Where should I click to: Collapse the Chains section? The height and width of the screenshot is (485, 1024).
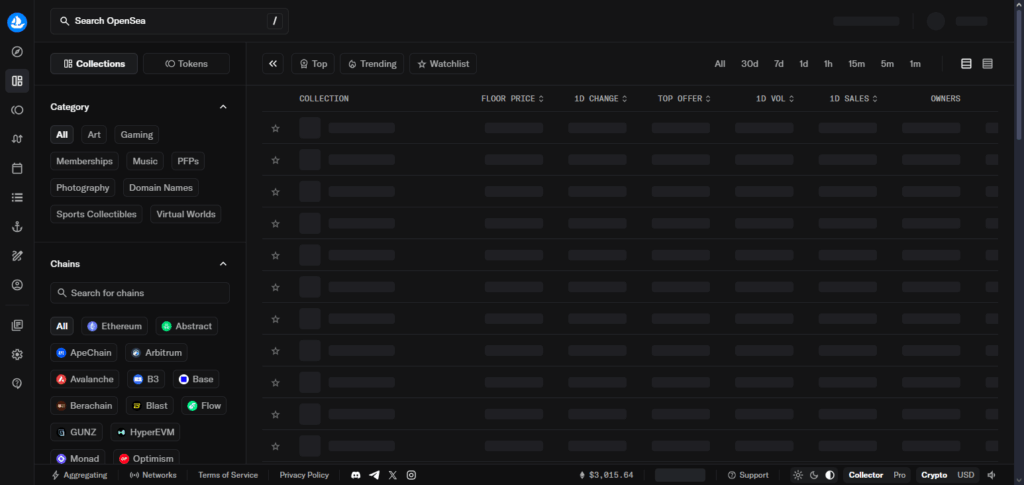click(223, 264)
